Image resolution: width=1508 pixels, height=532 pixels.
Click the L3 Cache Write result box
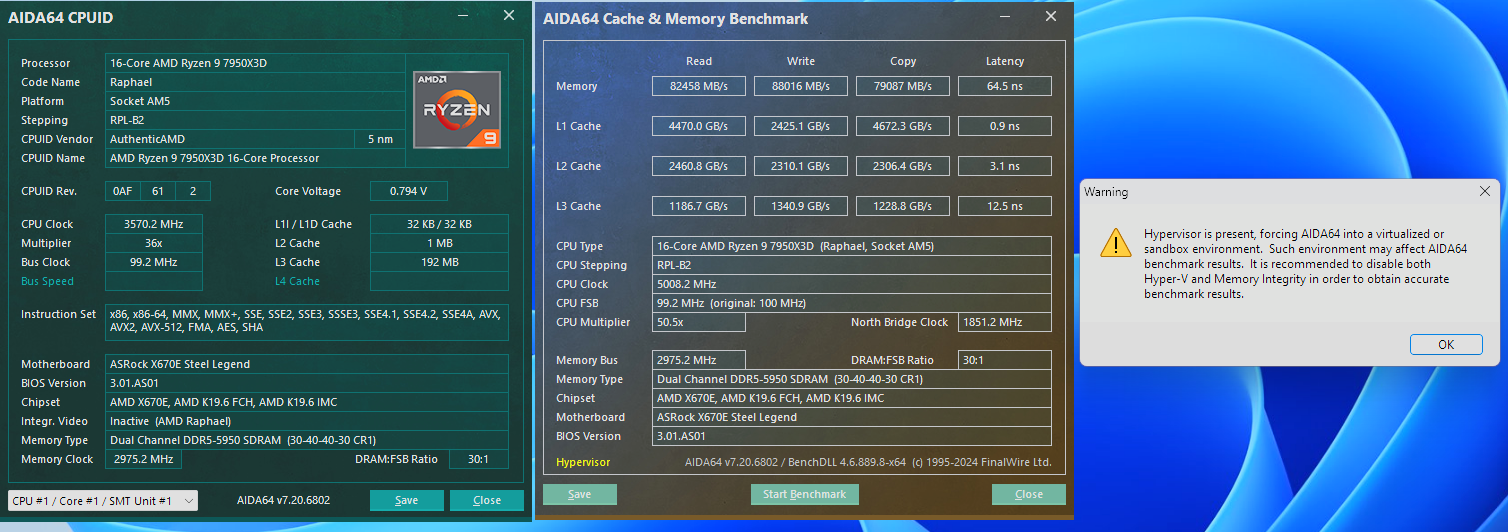(x=801, y=206)
